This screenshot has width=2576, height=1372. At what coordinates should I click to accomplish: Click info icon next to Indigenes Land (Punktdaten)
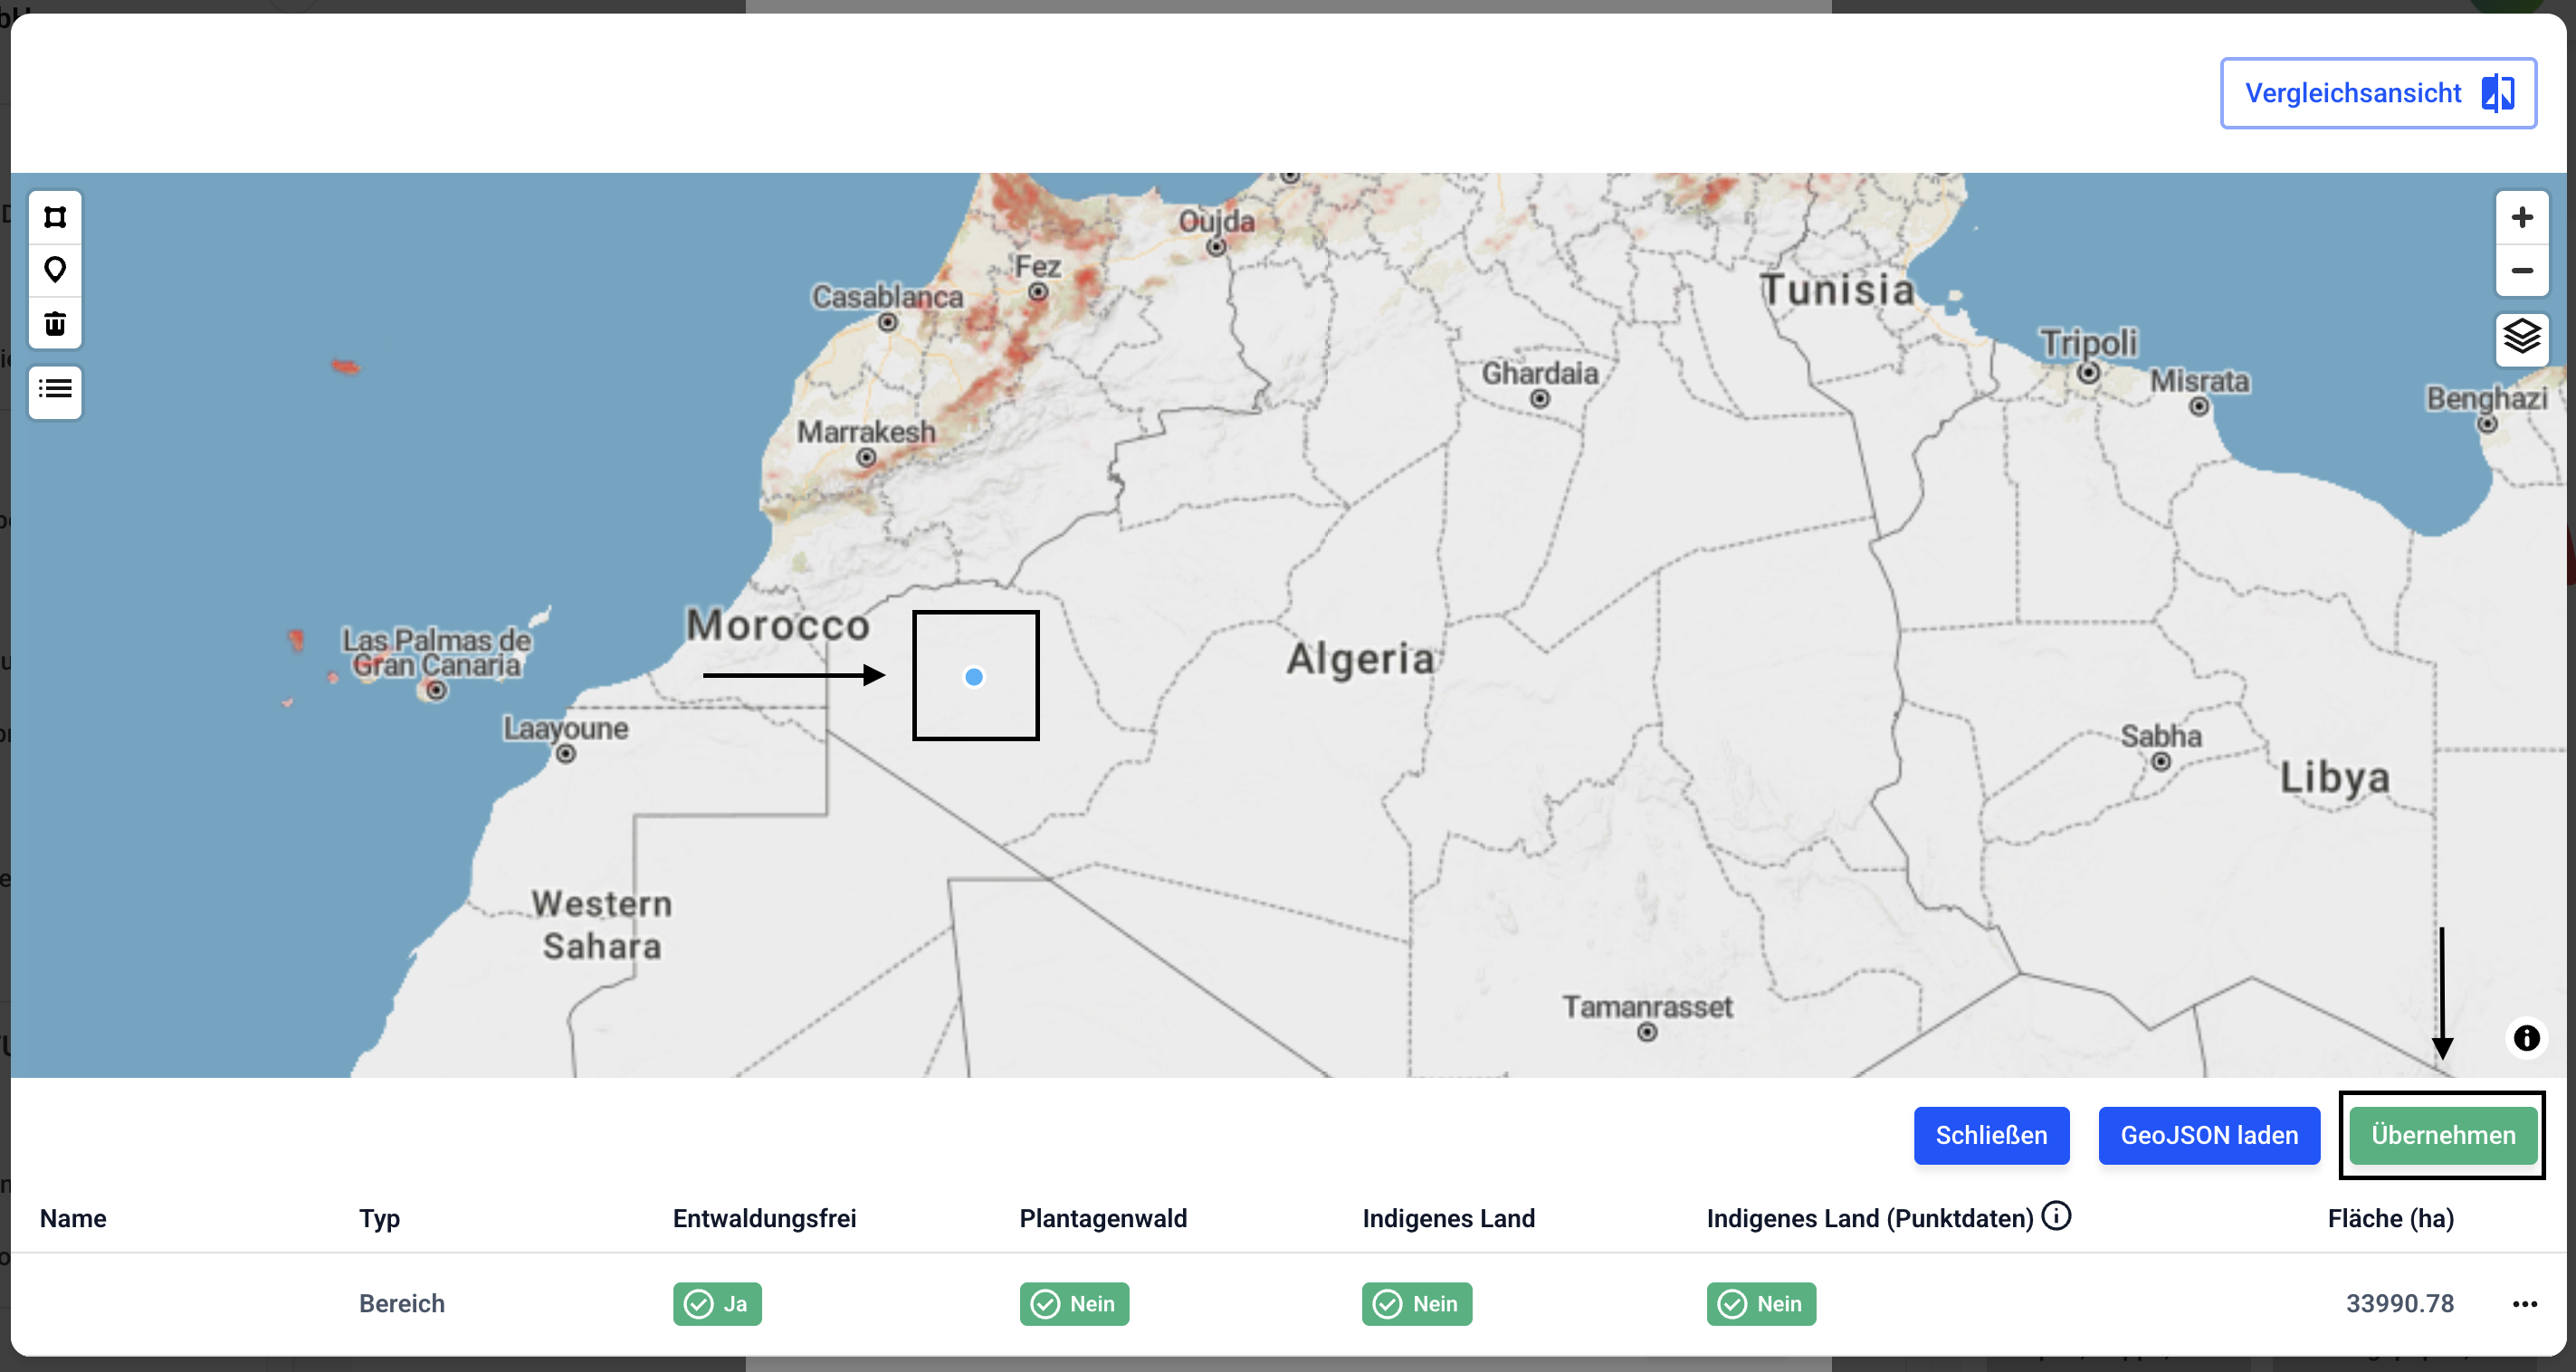(2056, 1216)
